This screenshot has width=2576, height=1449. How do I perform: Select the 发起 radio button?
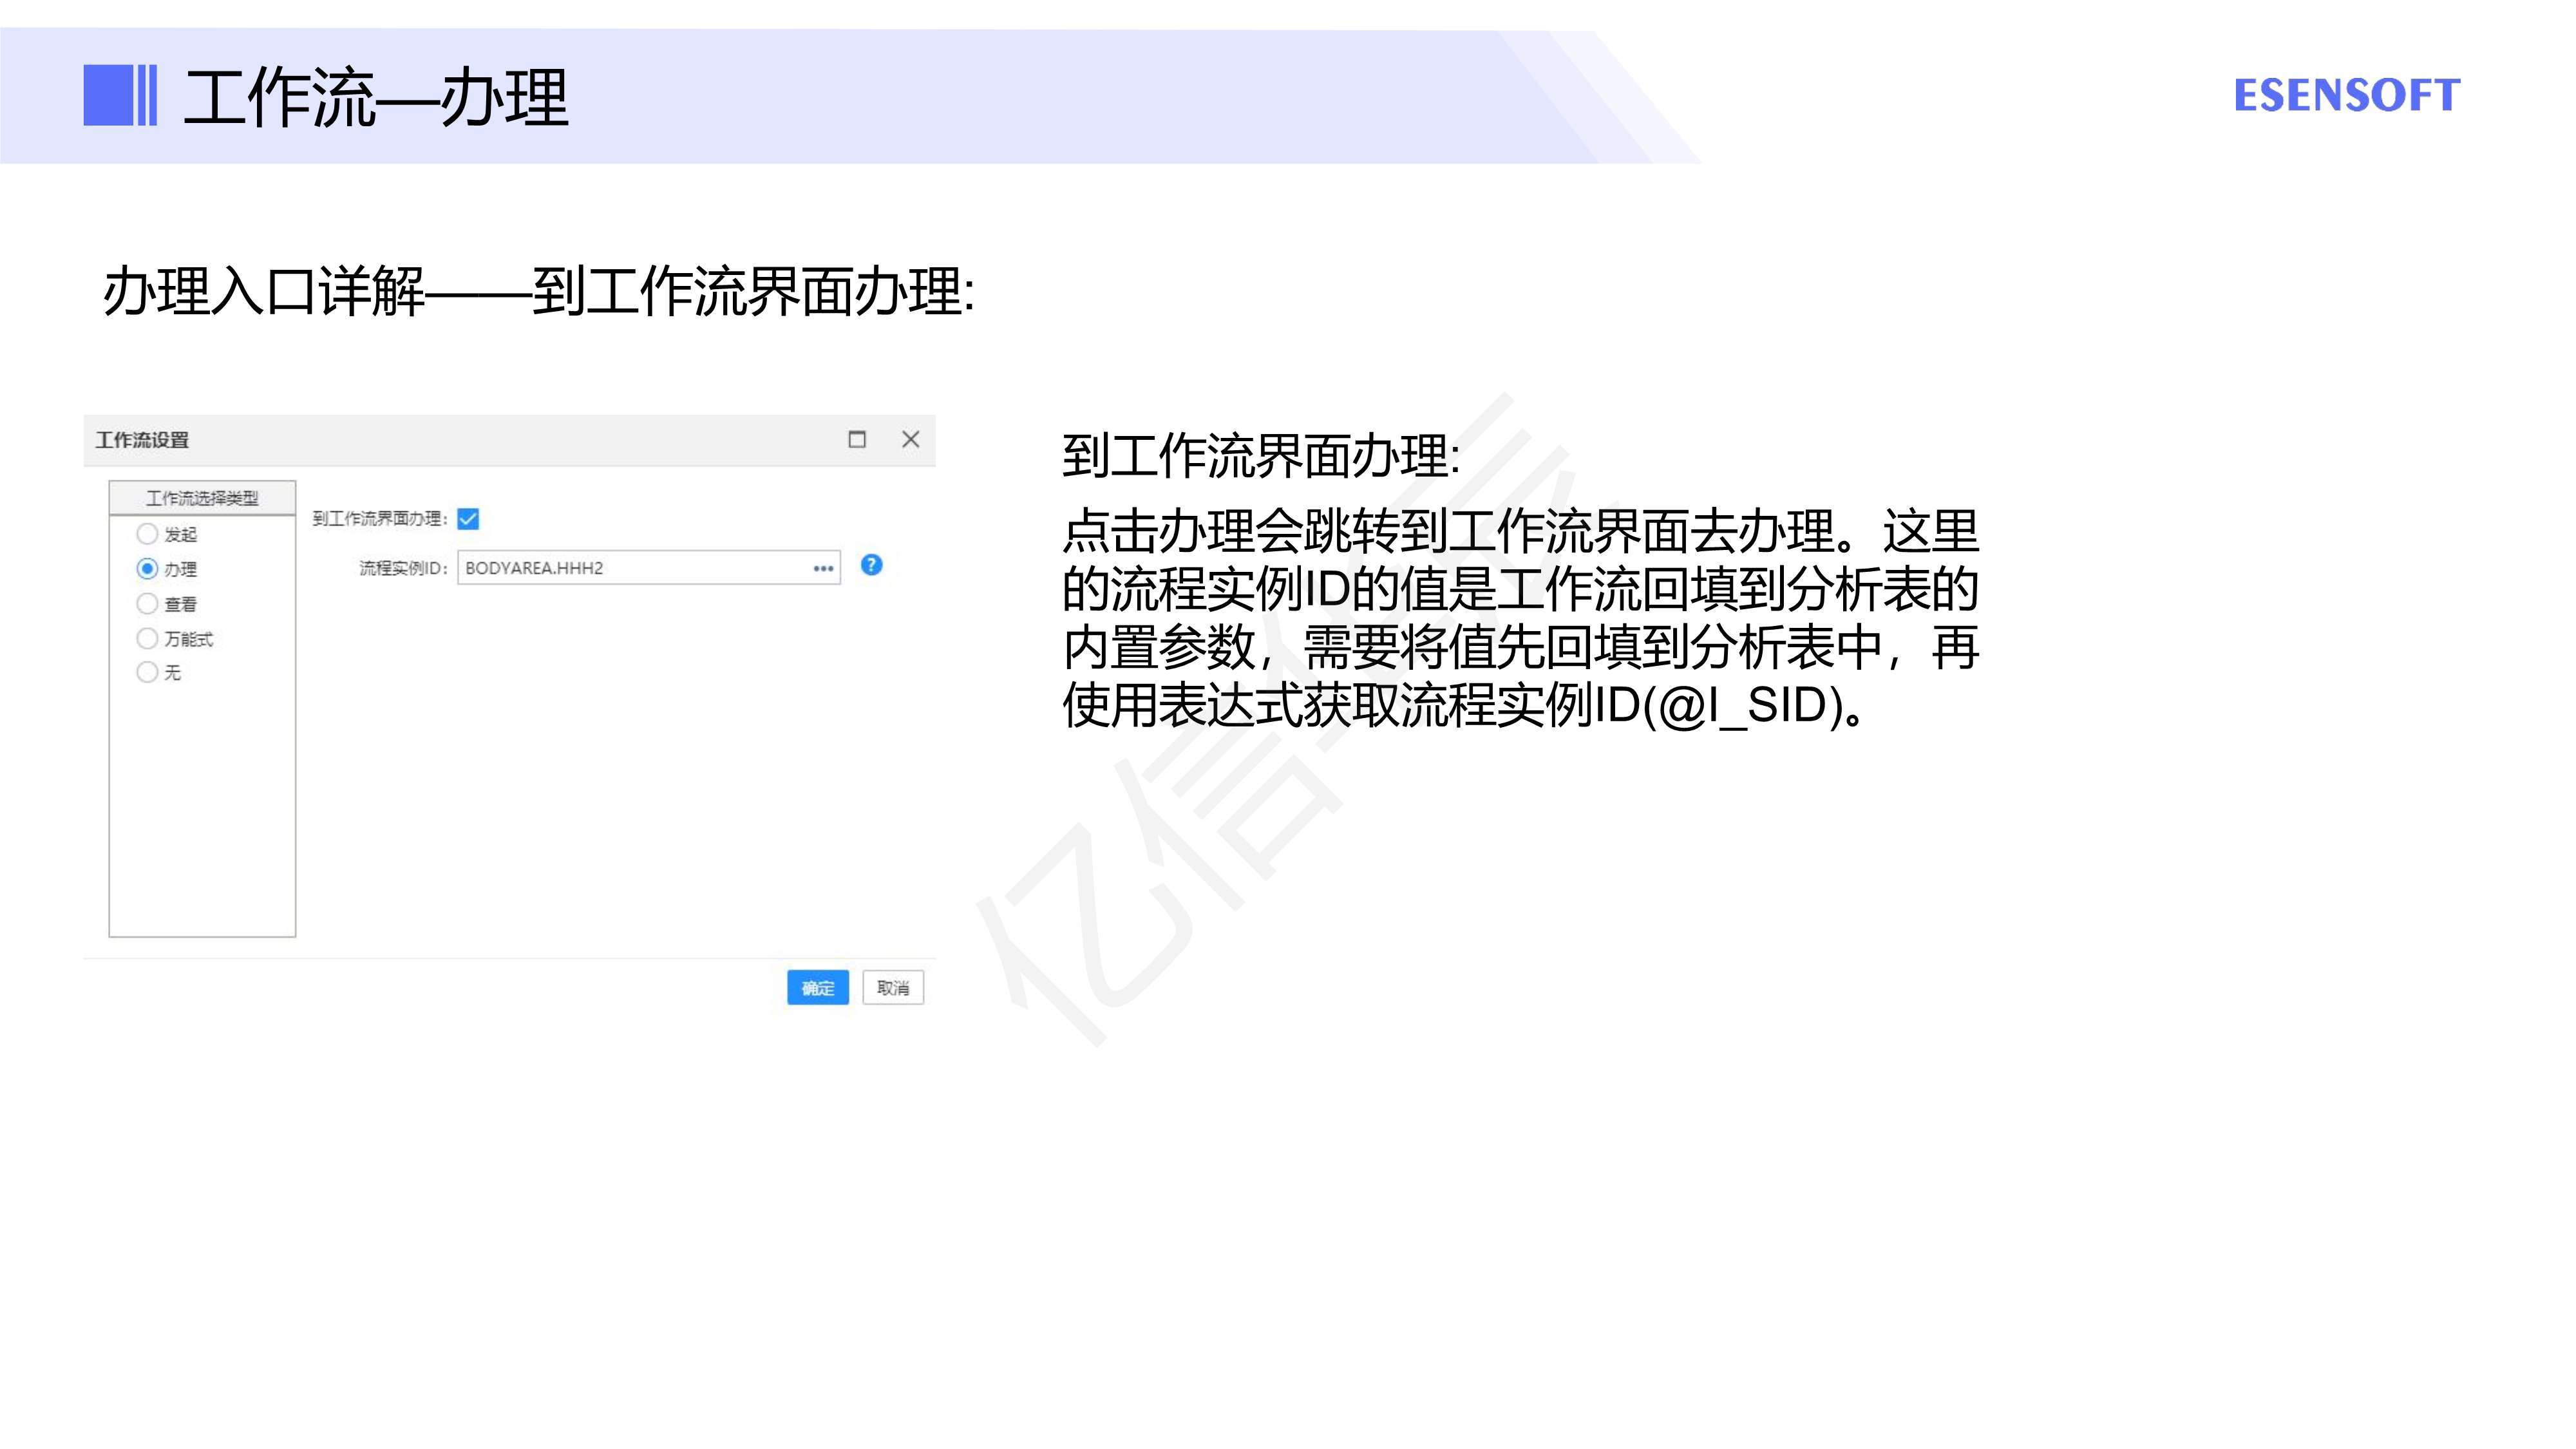click(x=147, y=534)
